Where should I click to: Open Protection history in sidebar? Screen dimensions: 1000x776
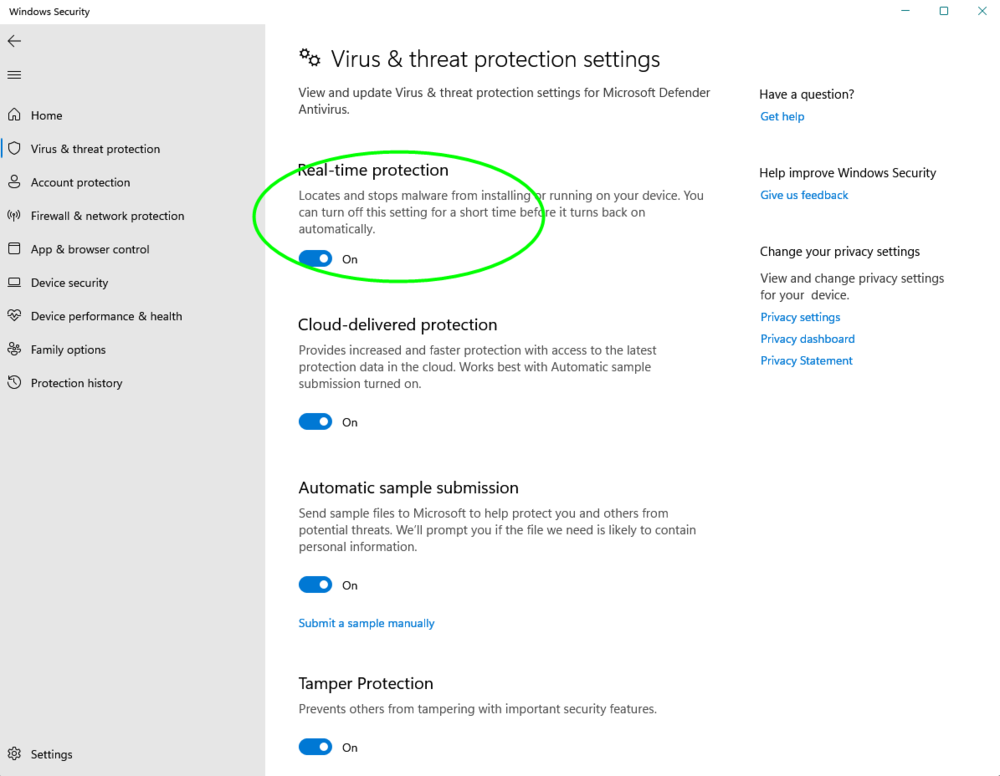[76, 383]
